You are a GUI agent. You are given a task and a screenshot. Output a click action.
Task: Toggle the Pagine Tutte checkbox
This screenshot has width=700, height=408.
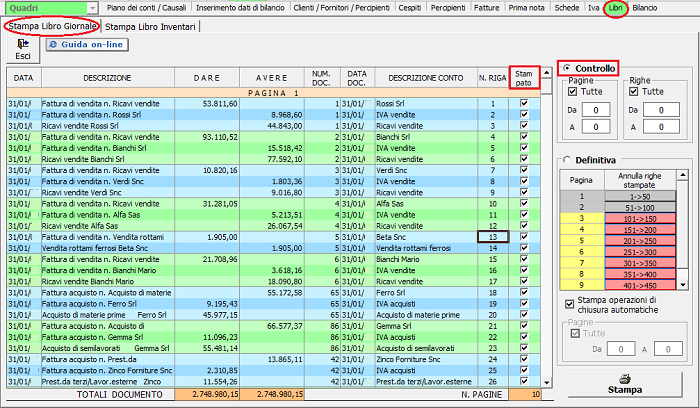(x=574, y=92)
